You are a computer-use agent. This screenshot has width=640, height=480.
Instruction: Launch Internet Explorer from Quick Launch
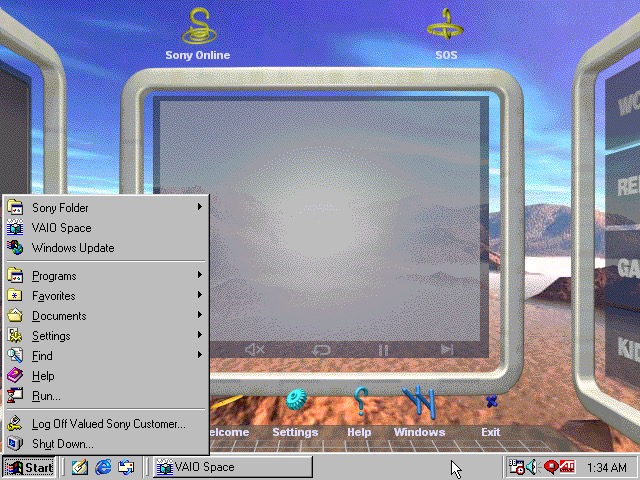[103, 467]
